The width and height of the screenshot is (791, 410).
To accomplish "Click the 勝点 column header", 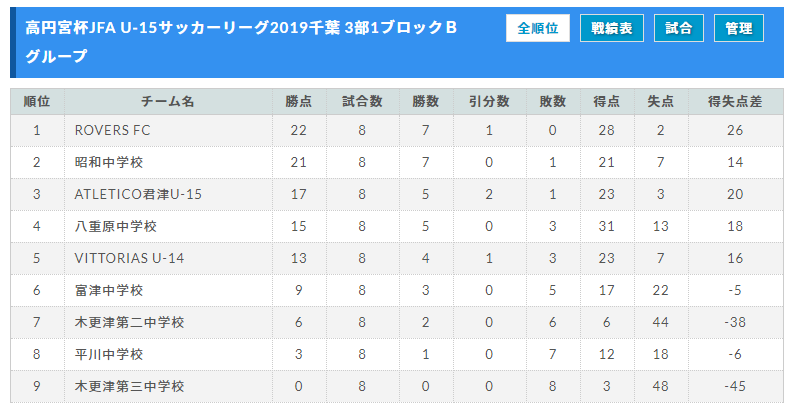I will (299, 101).
